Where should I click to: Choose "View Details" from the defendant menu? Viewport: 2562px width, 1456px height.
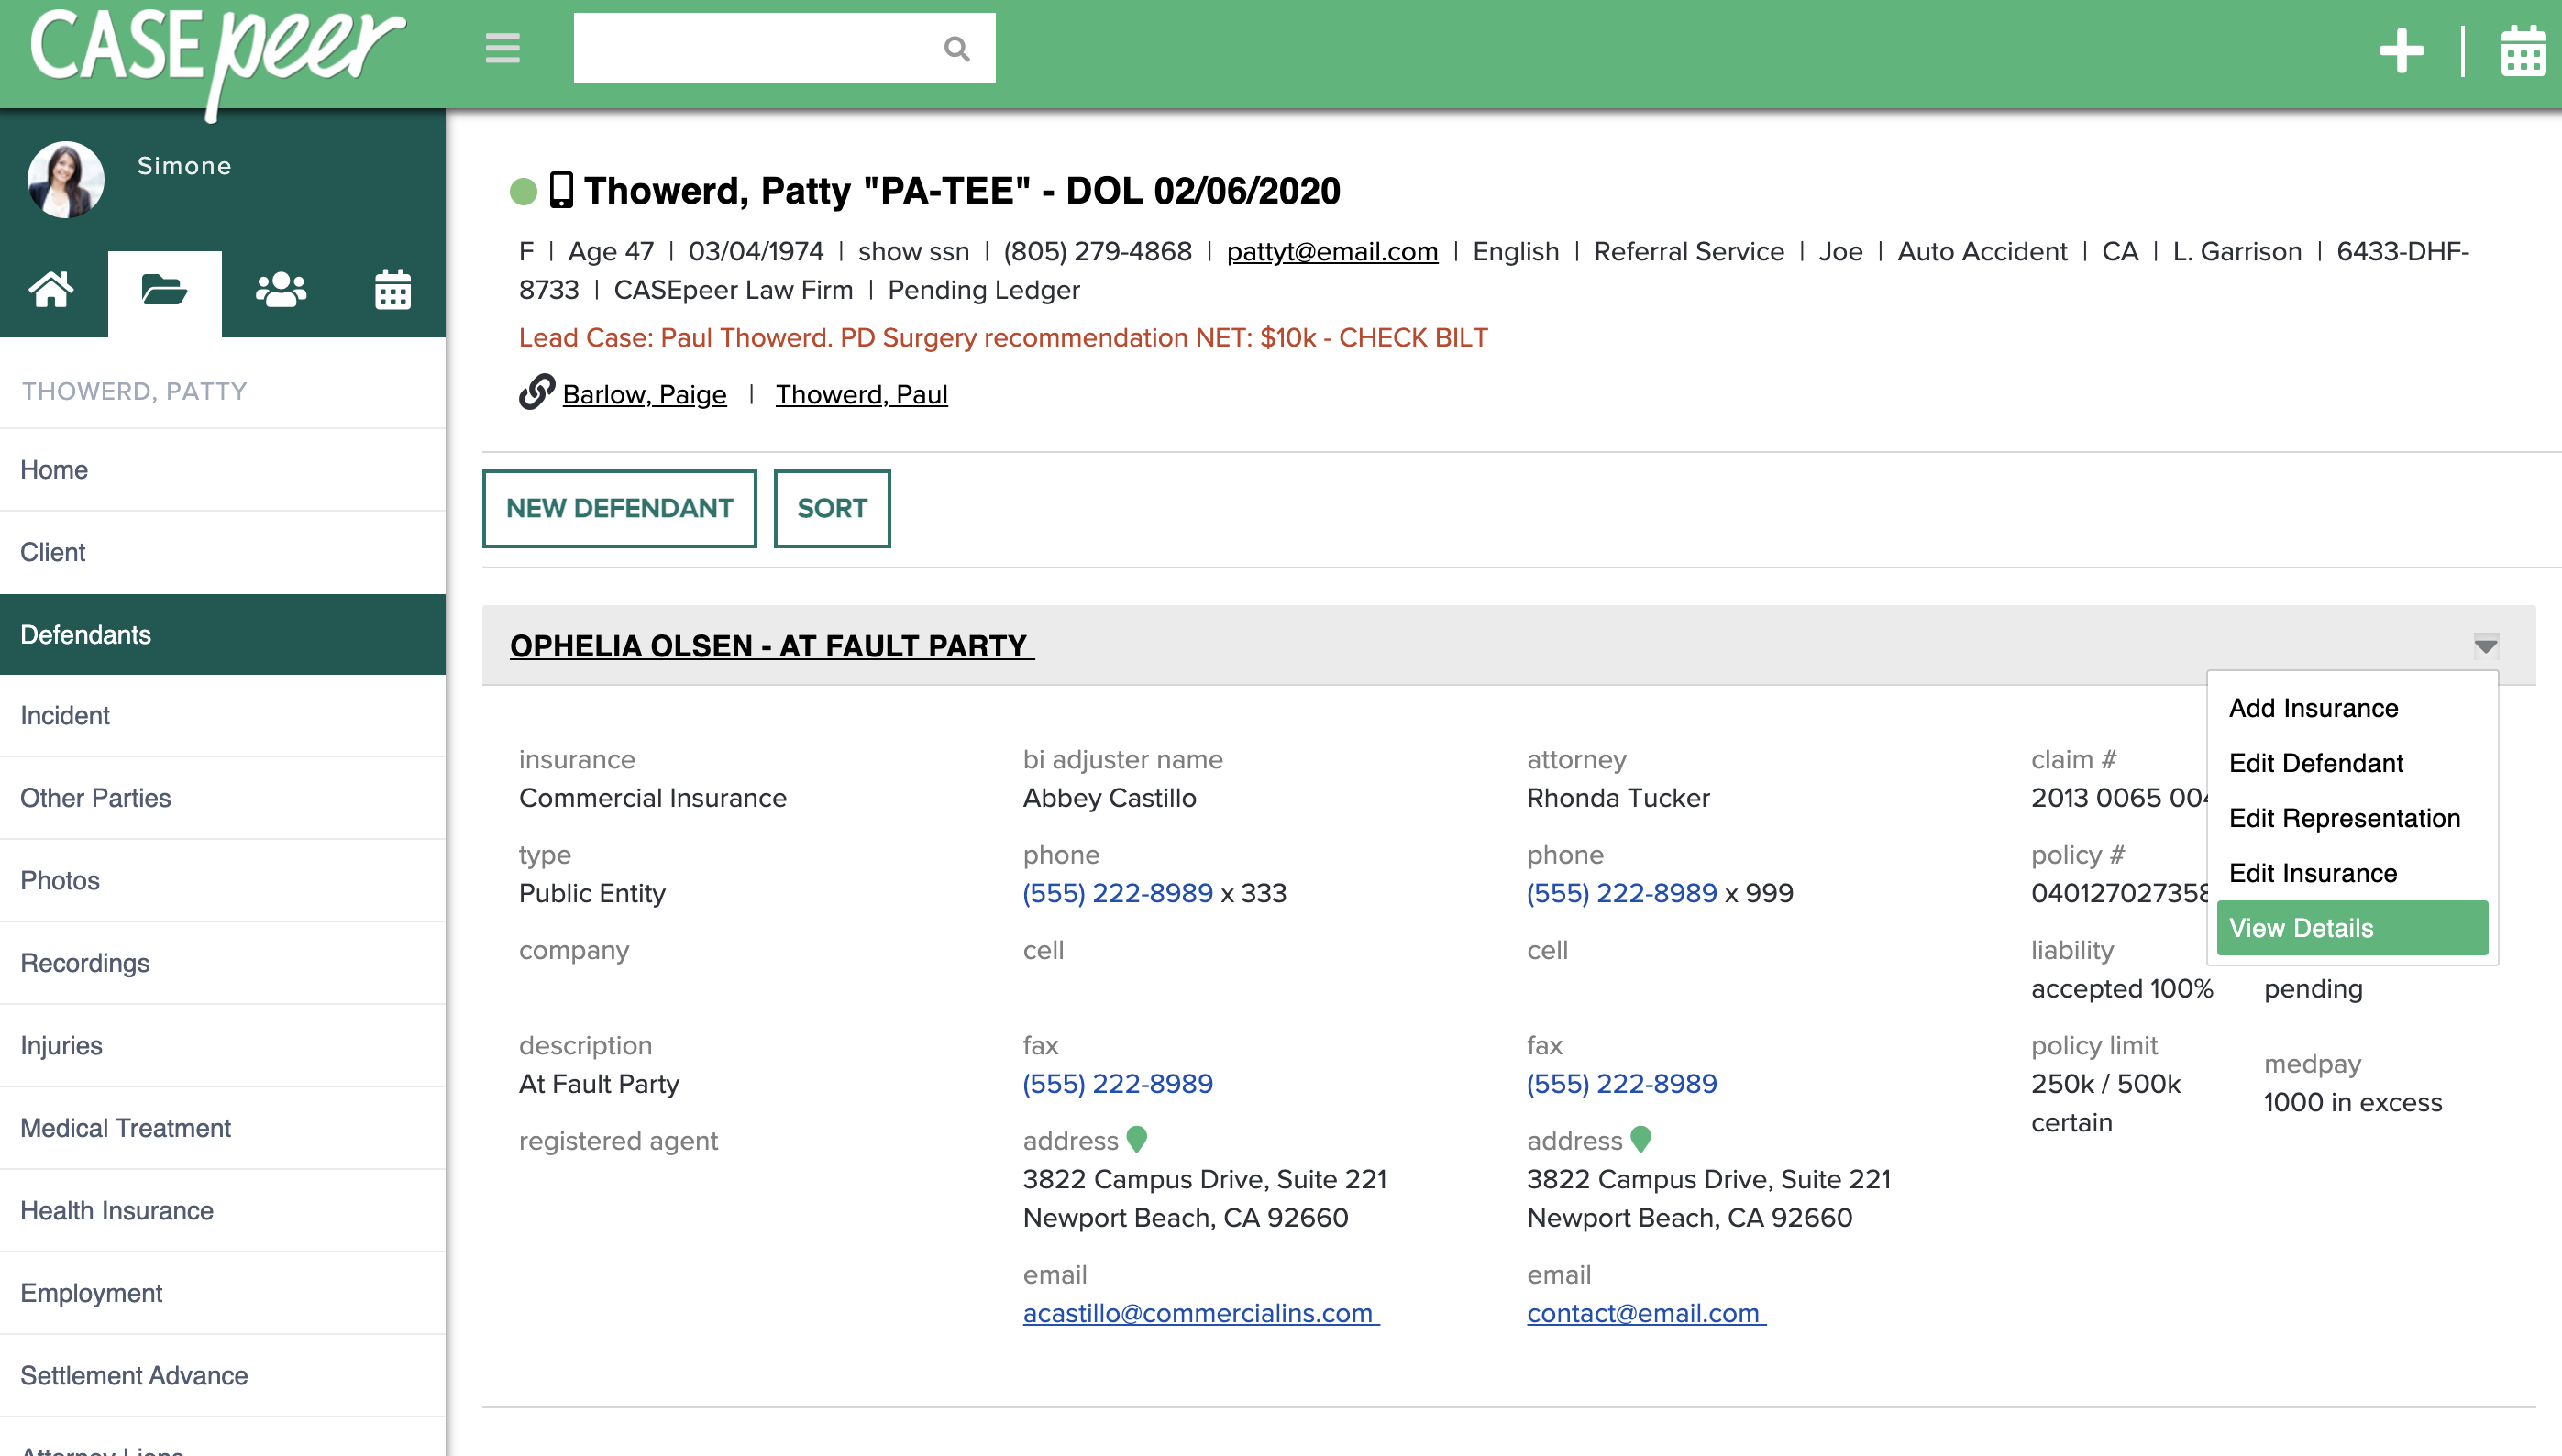coord(2300,928)
